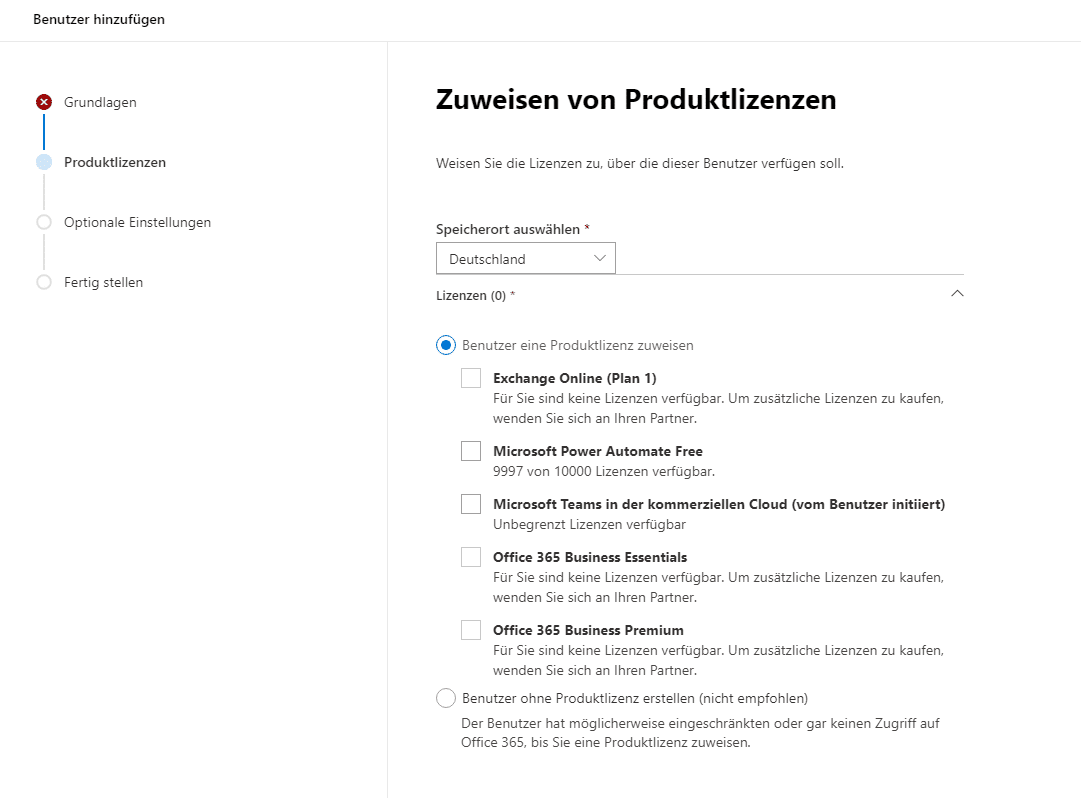
Task: Click the red error icon beside Grundlagen
Action: [x=44, y=102]
